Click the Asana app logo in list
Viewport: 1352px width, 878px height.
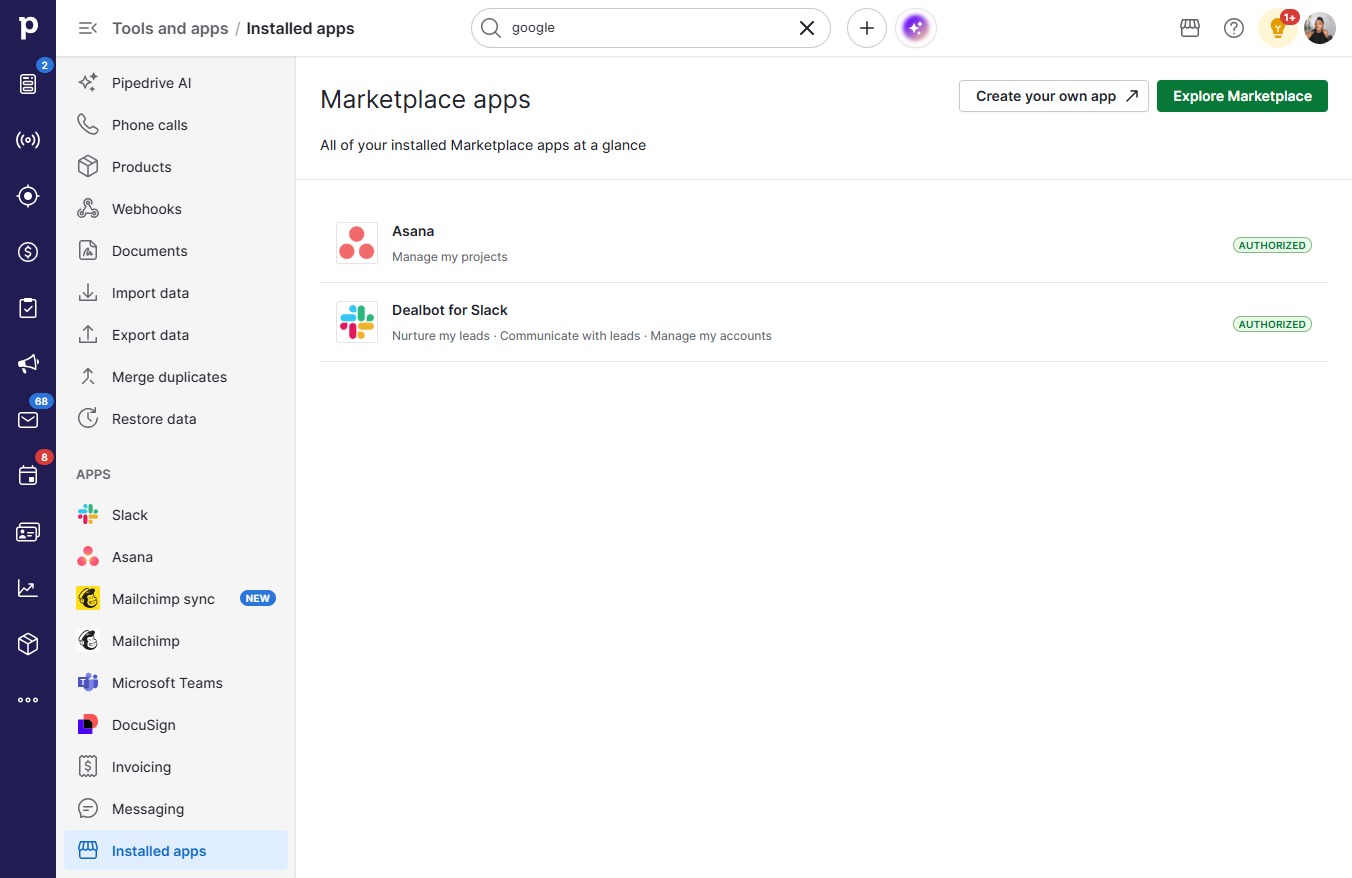[x=357, y=243]
